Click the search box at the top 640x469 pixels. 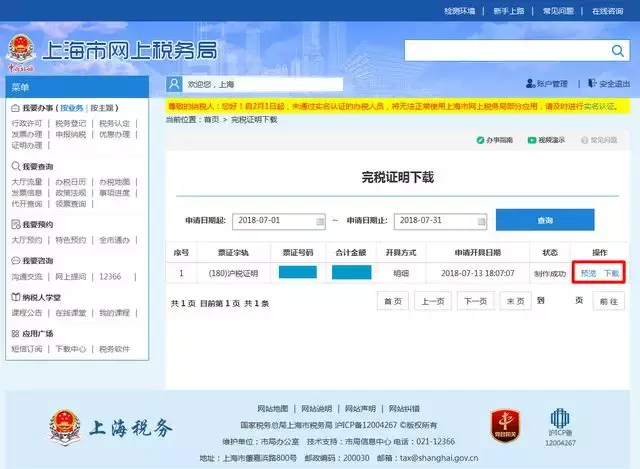[x=517, y=51]
